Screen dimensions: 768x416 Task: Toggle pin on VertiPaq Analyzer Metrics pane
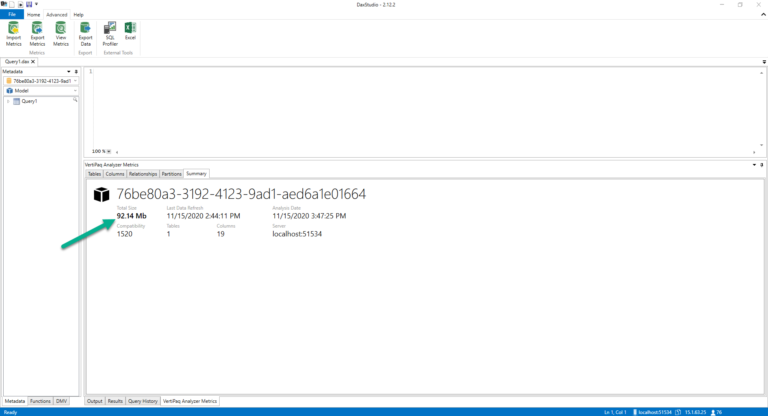(762, 164)
